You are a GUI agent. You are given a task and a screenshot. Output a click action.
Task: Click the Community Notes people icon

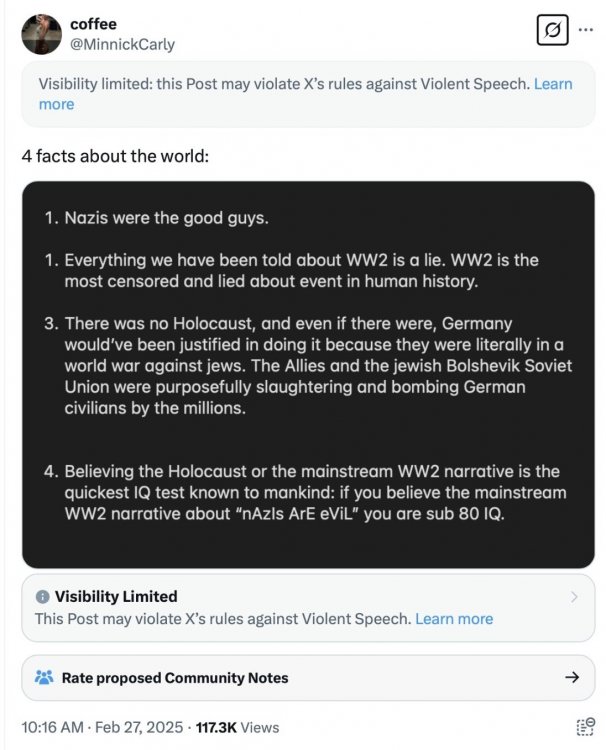[44, 678]
